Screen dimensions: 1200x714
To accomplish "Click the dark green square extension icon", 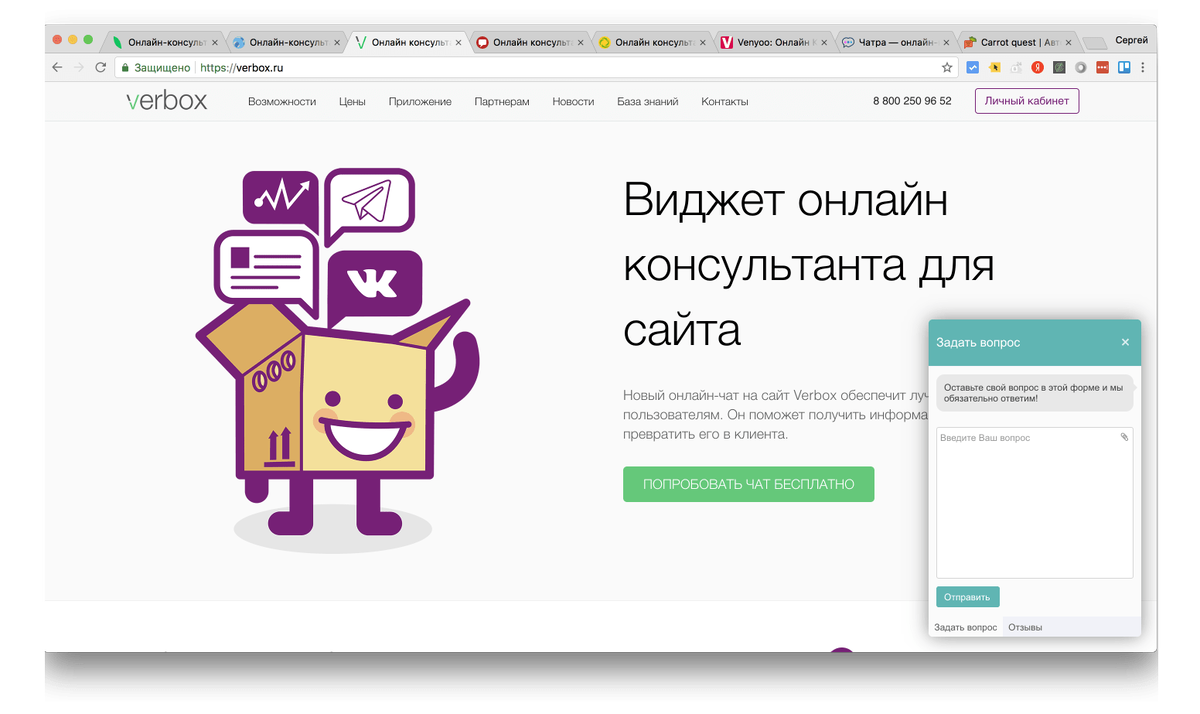I will coord(1059,68).
